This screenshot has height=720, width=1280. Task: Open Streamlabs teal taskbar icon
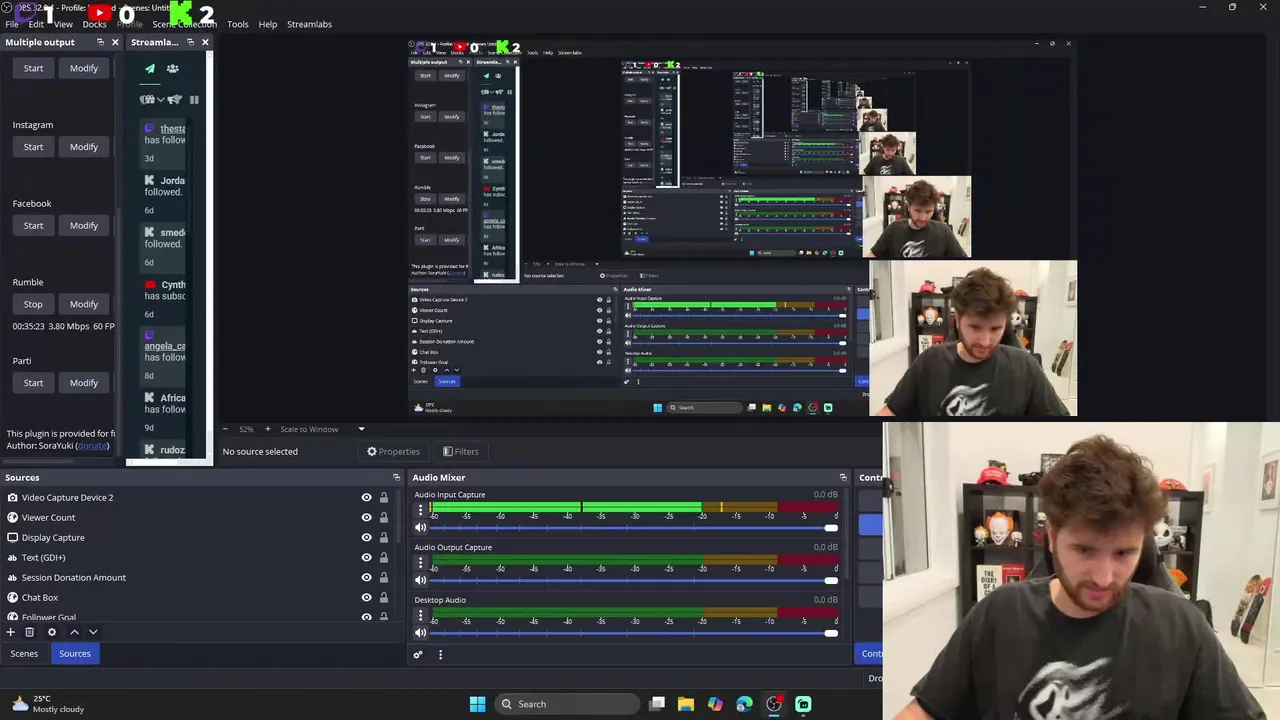pyautogui.click(x=803, y=704)
